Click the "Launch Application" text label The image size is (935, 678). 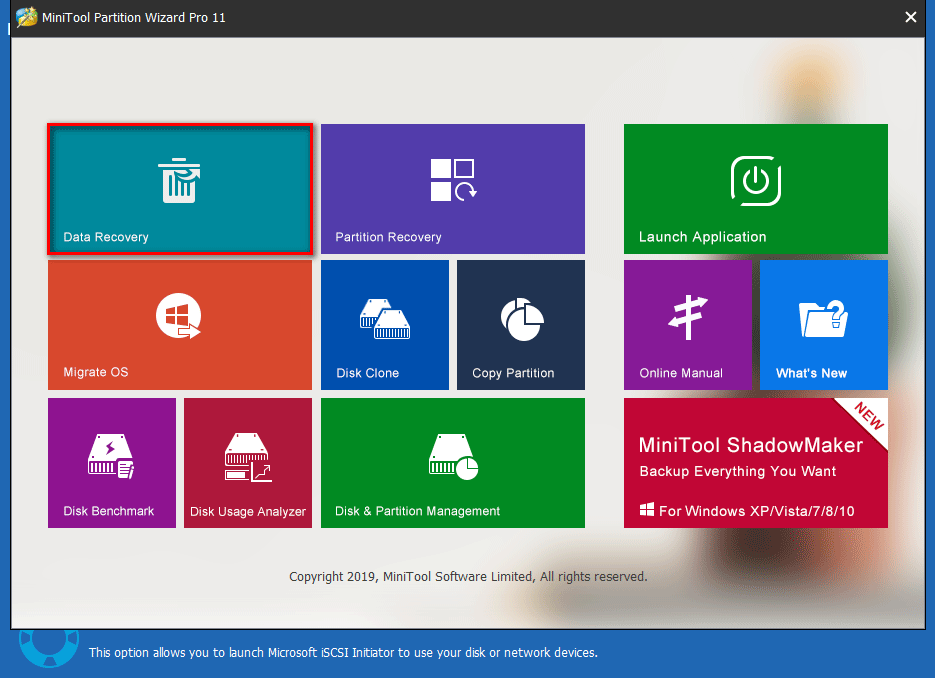702,237
